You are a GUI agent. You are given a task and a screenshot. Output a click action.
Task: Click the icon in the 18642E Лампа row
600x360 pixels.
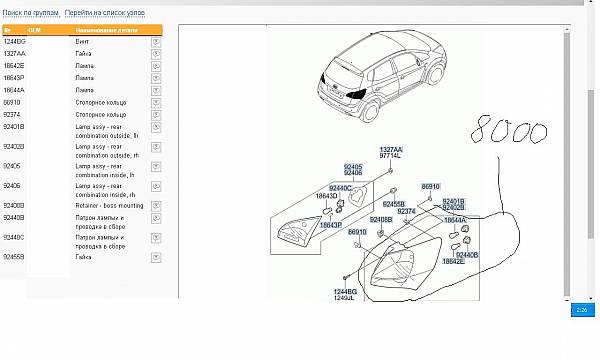pyautogui.click(x=156, y=67)
